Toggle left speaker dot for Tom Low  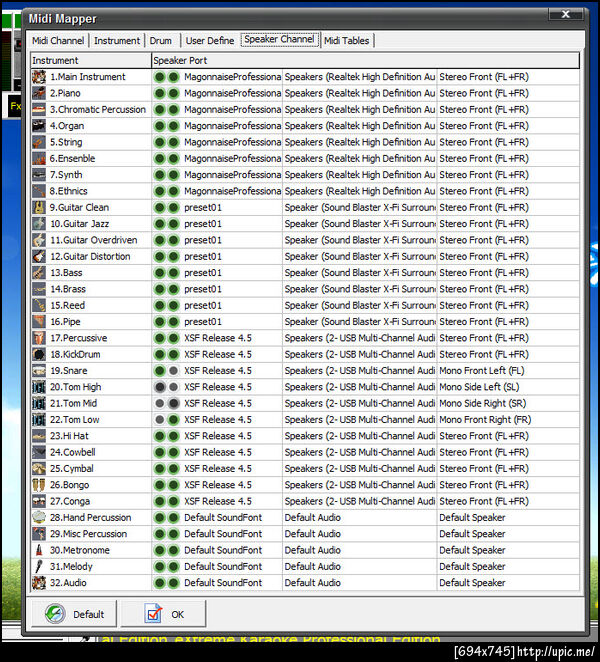pyautogui.click(x=160, y=420)
